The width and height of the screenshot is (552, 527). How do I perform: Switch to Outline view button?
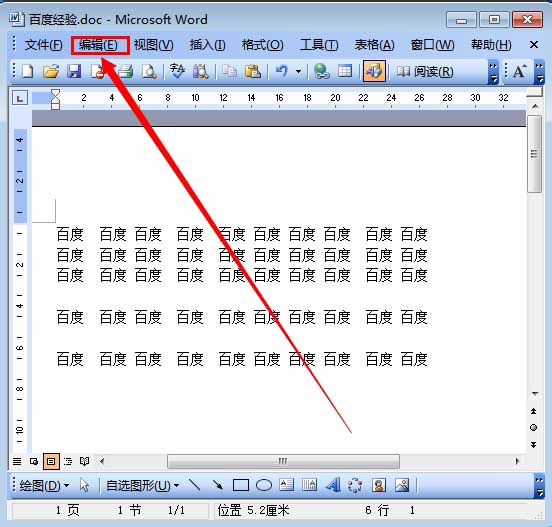click(68, 461)
